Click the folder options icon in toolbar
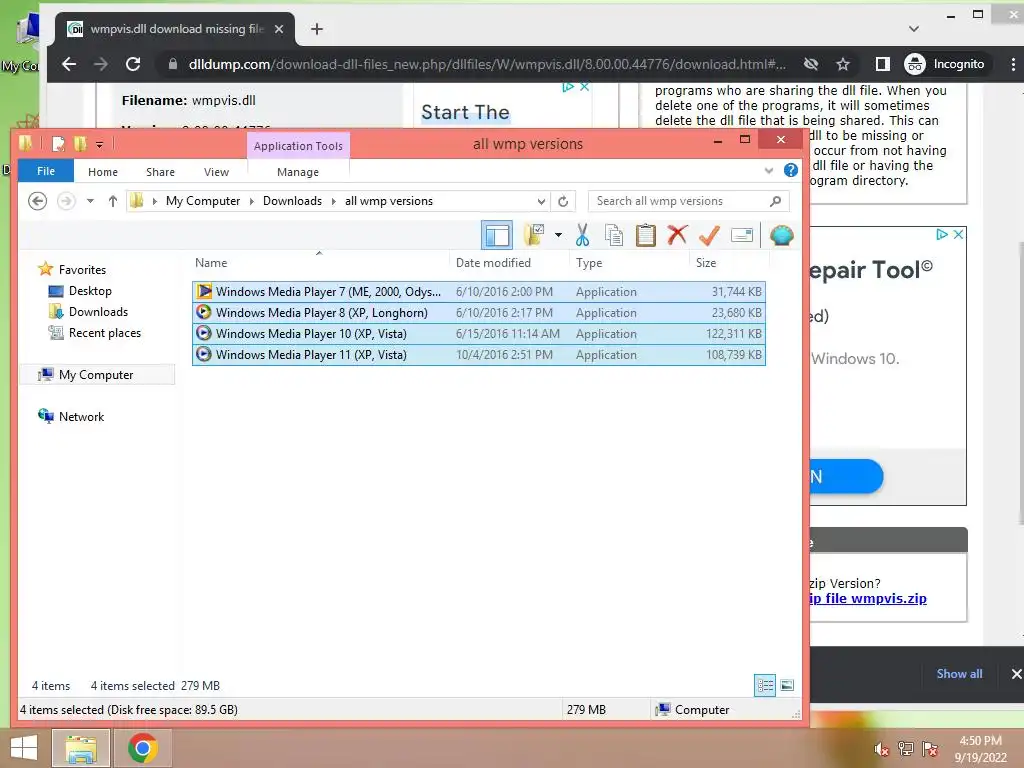This screenshot has width=1024, height=768. (534, 235)
